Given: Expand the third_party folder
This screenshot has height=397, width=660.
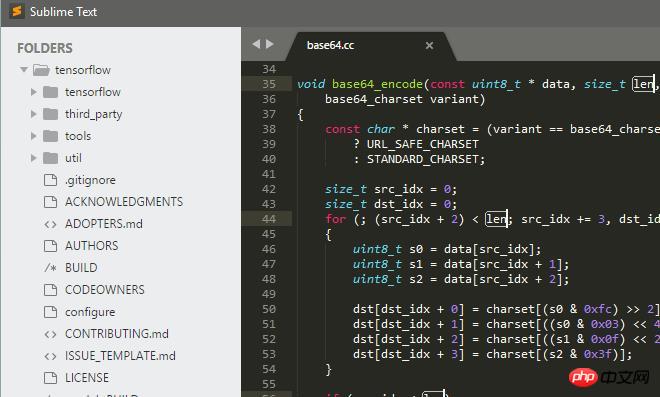Looking at the screenshot, I should click(34, 114).
